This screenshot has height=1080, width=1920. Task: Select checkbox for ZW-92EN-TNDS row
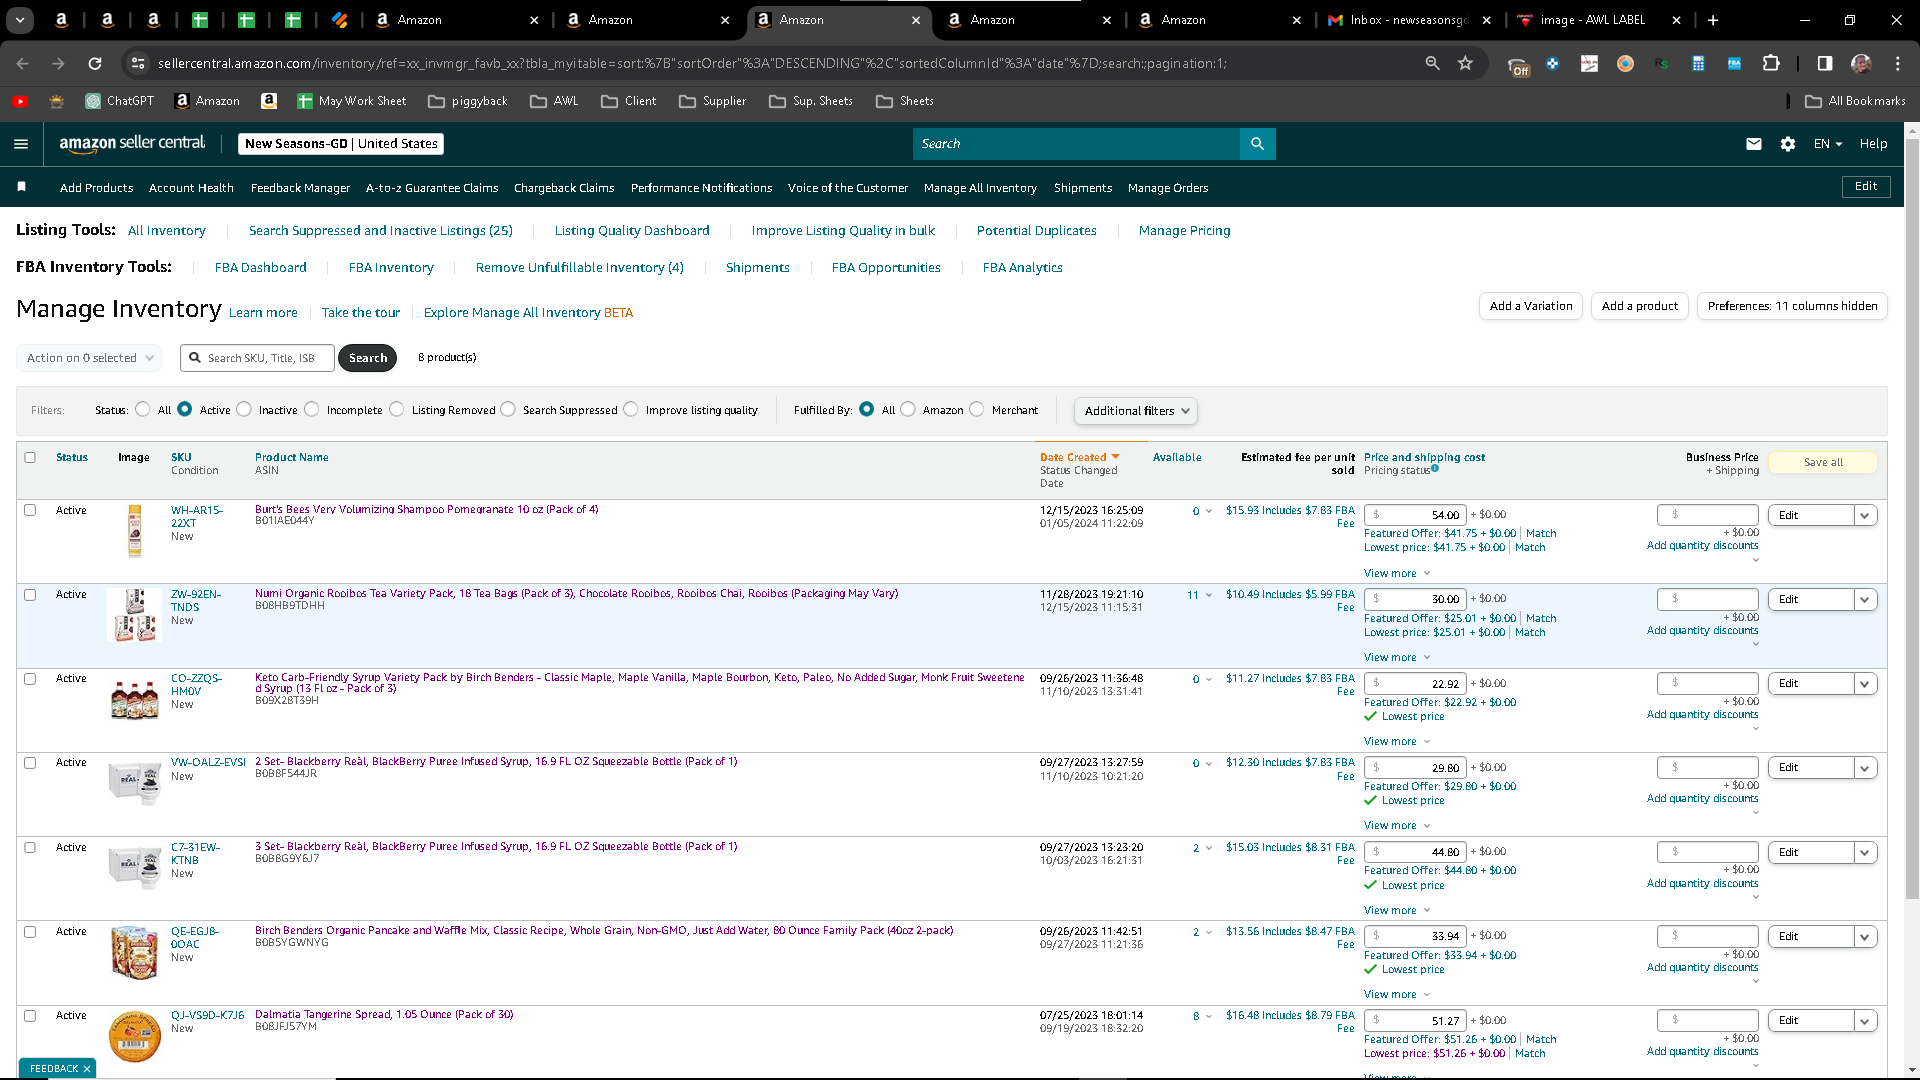[x=30, y=595]
